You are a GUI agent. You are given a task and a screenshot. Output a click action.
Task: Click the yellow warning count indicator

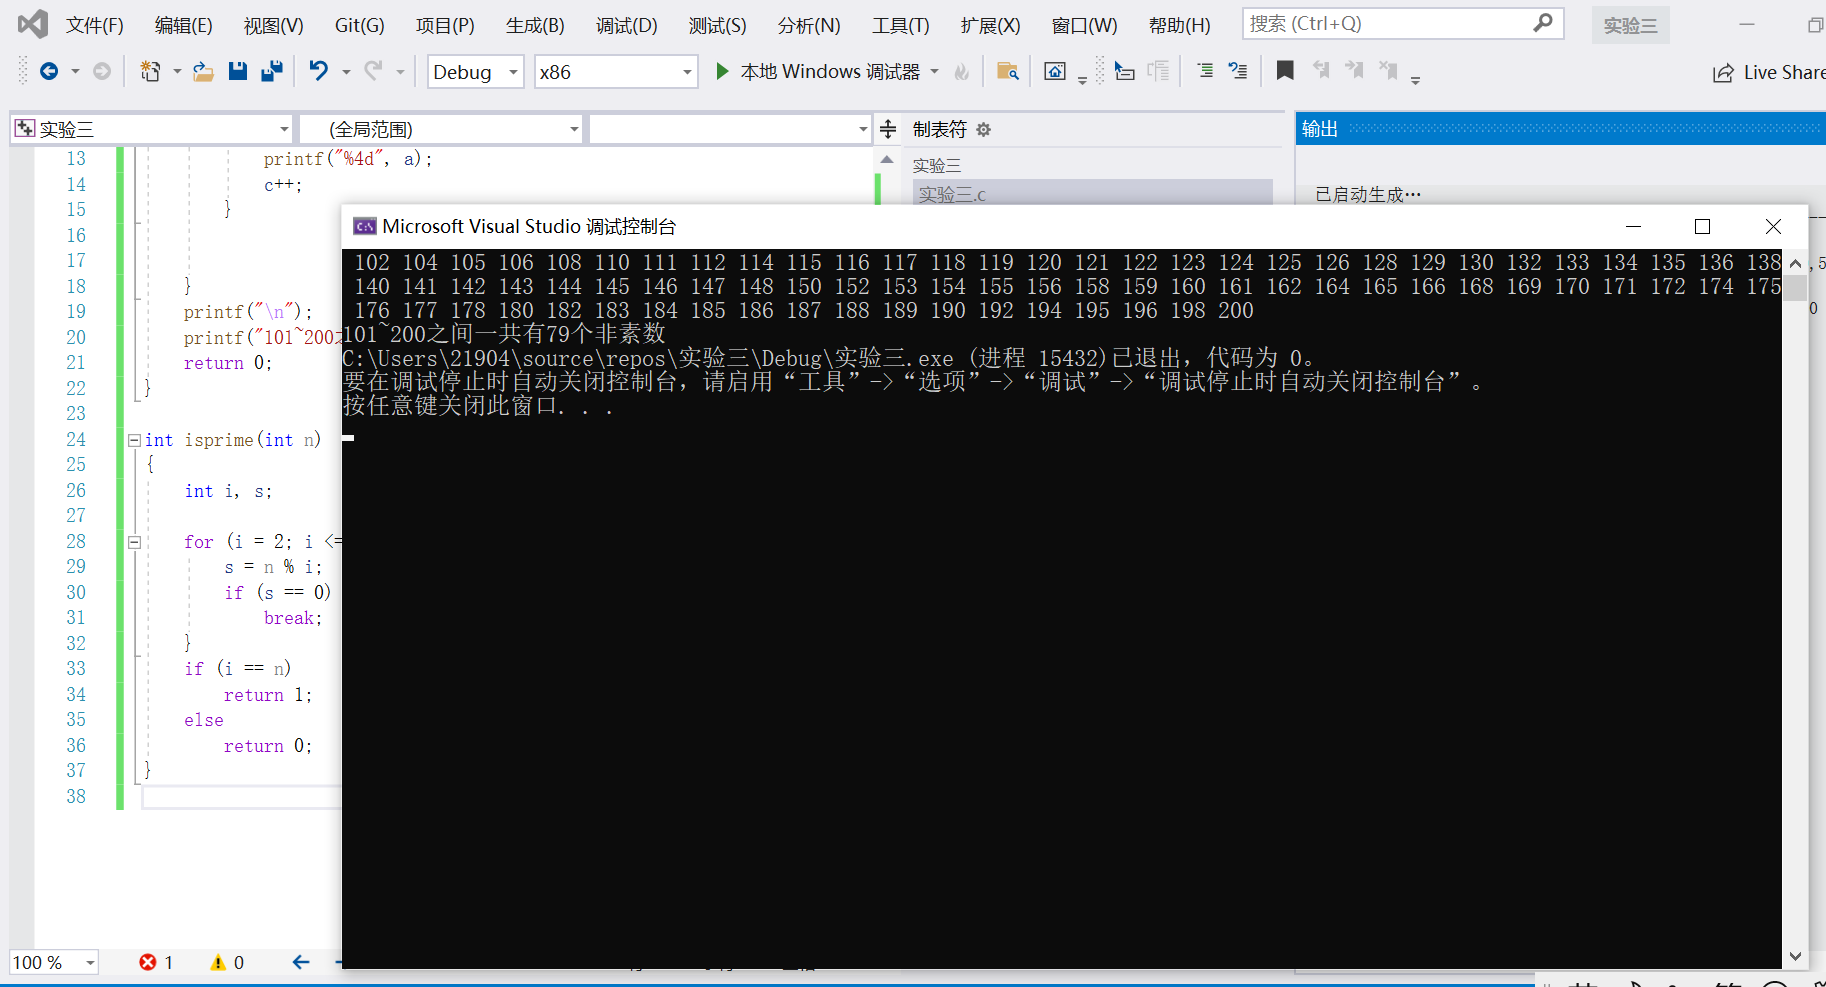click(x=227, y=962)
